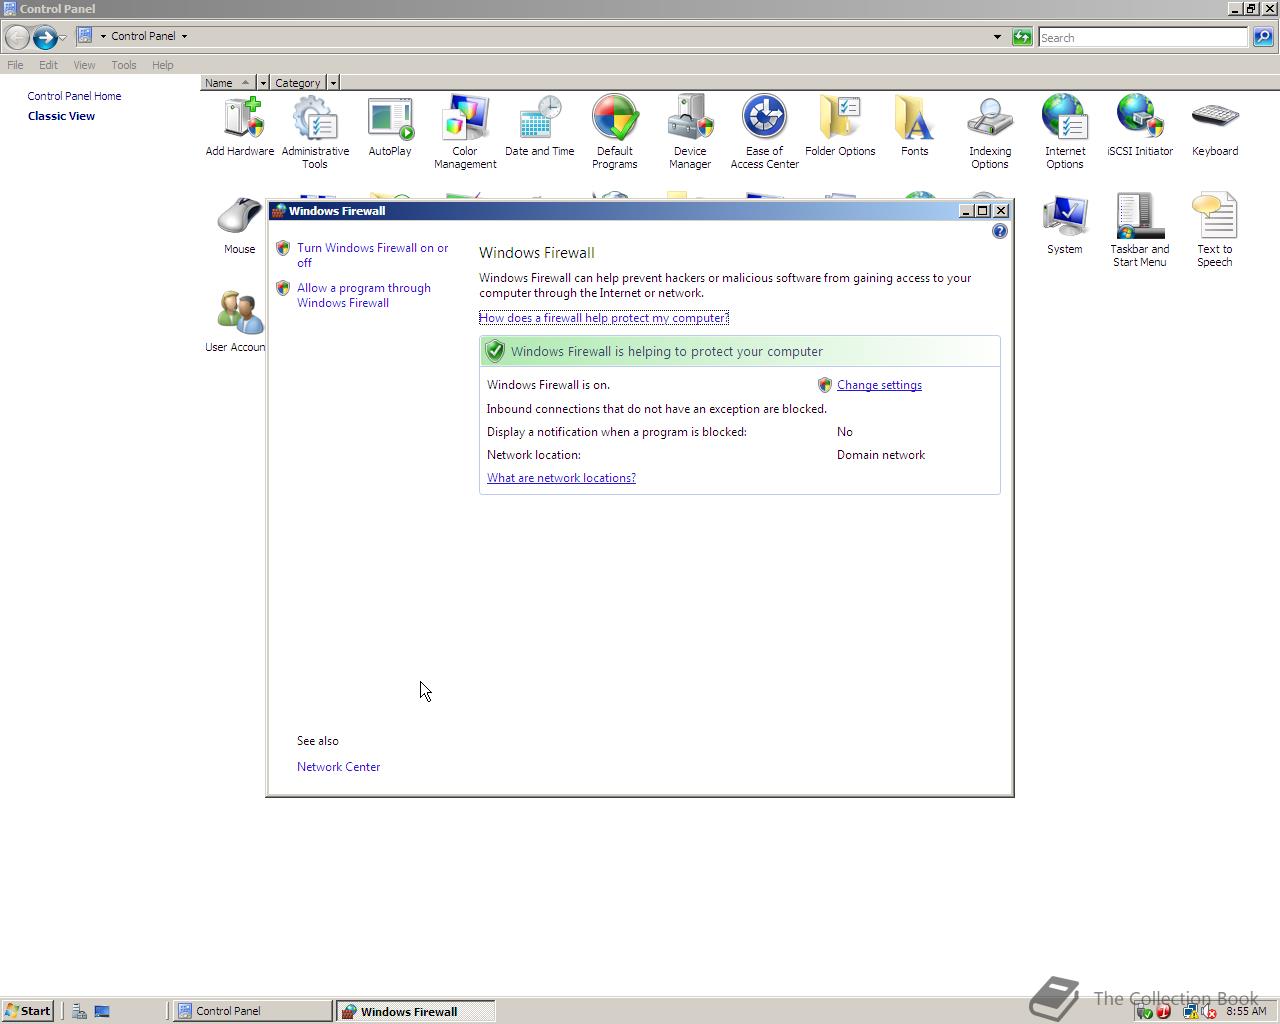Sort by Category column header
Viewport: 1280px width, 1024px height.
click(298, 83)
